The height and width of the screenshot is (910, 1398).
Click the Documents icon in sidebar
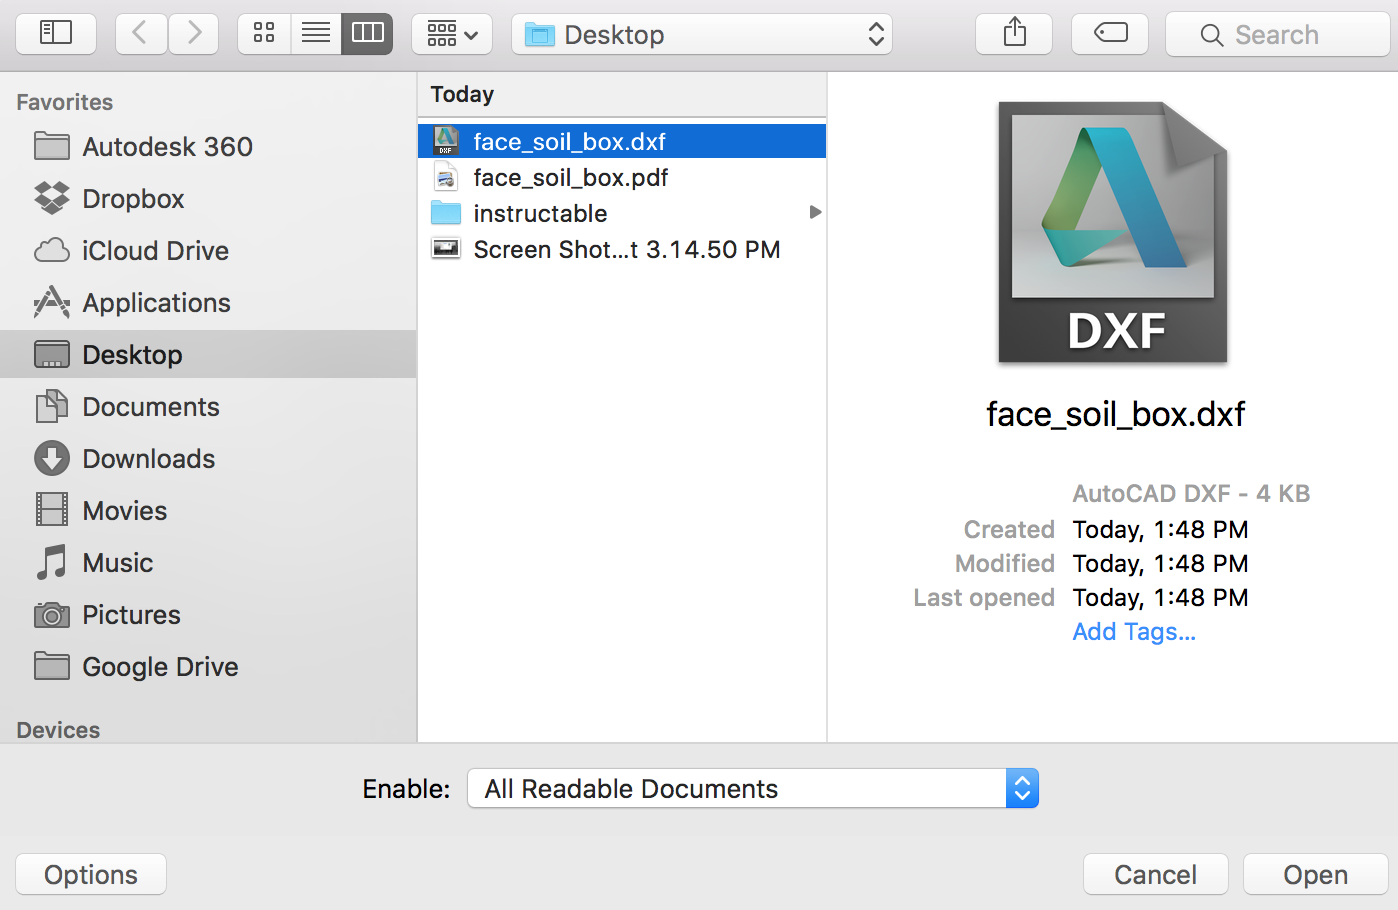point(52,406)
